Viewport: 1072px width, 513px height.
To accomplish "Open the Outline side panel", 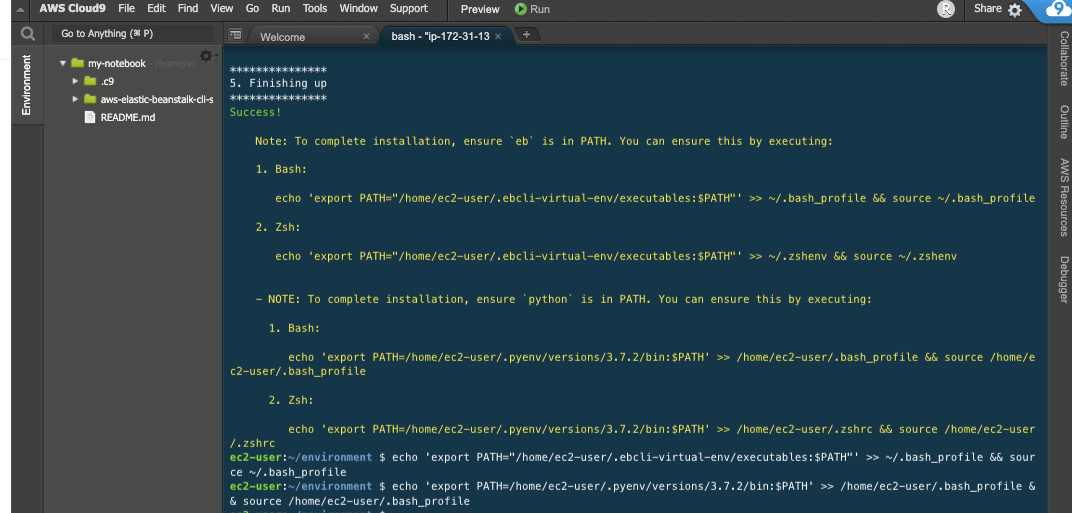I will (1064, 122).
